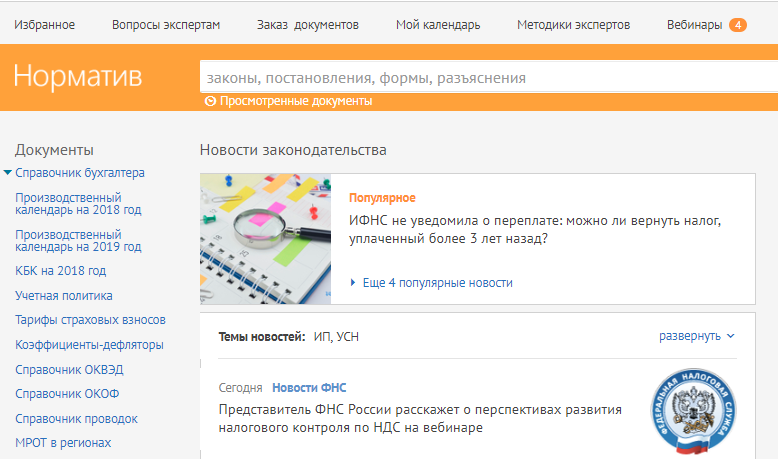Click the calendar with magnifier news thumbnail
This screenshot has width=778, height=459.
coord(265,239)
